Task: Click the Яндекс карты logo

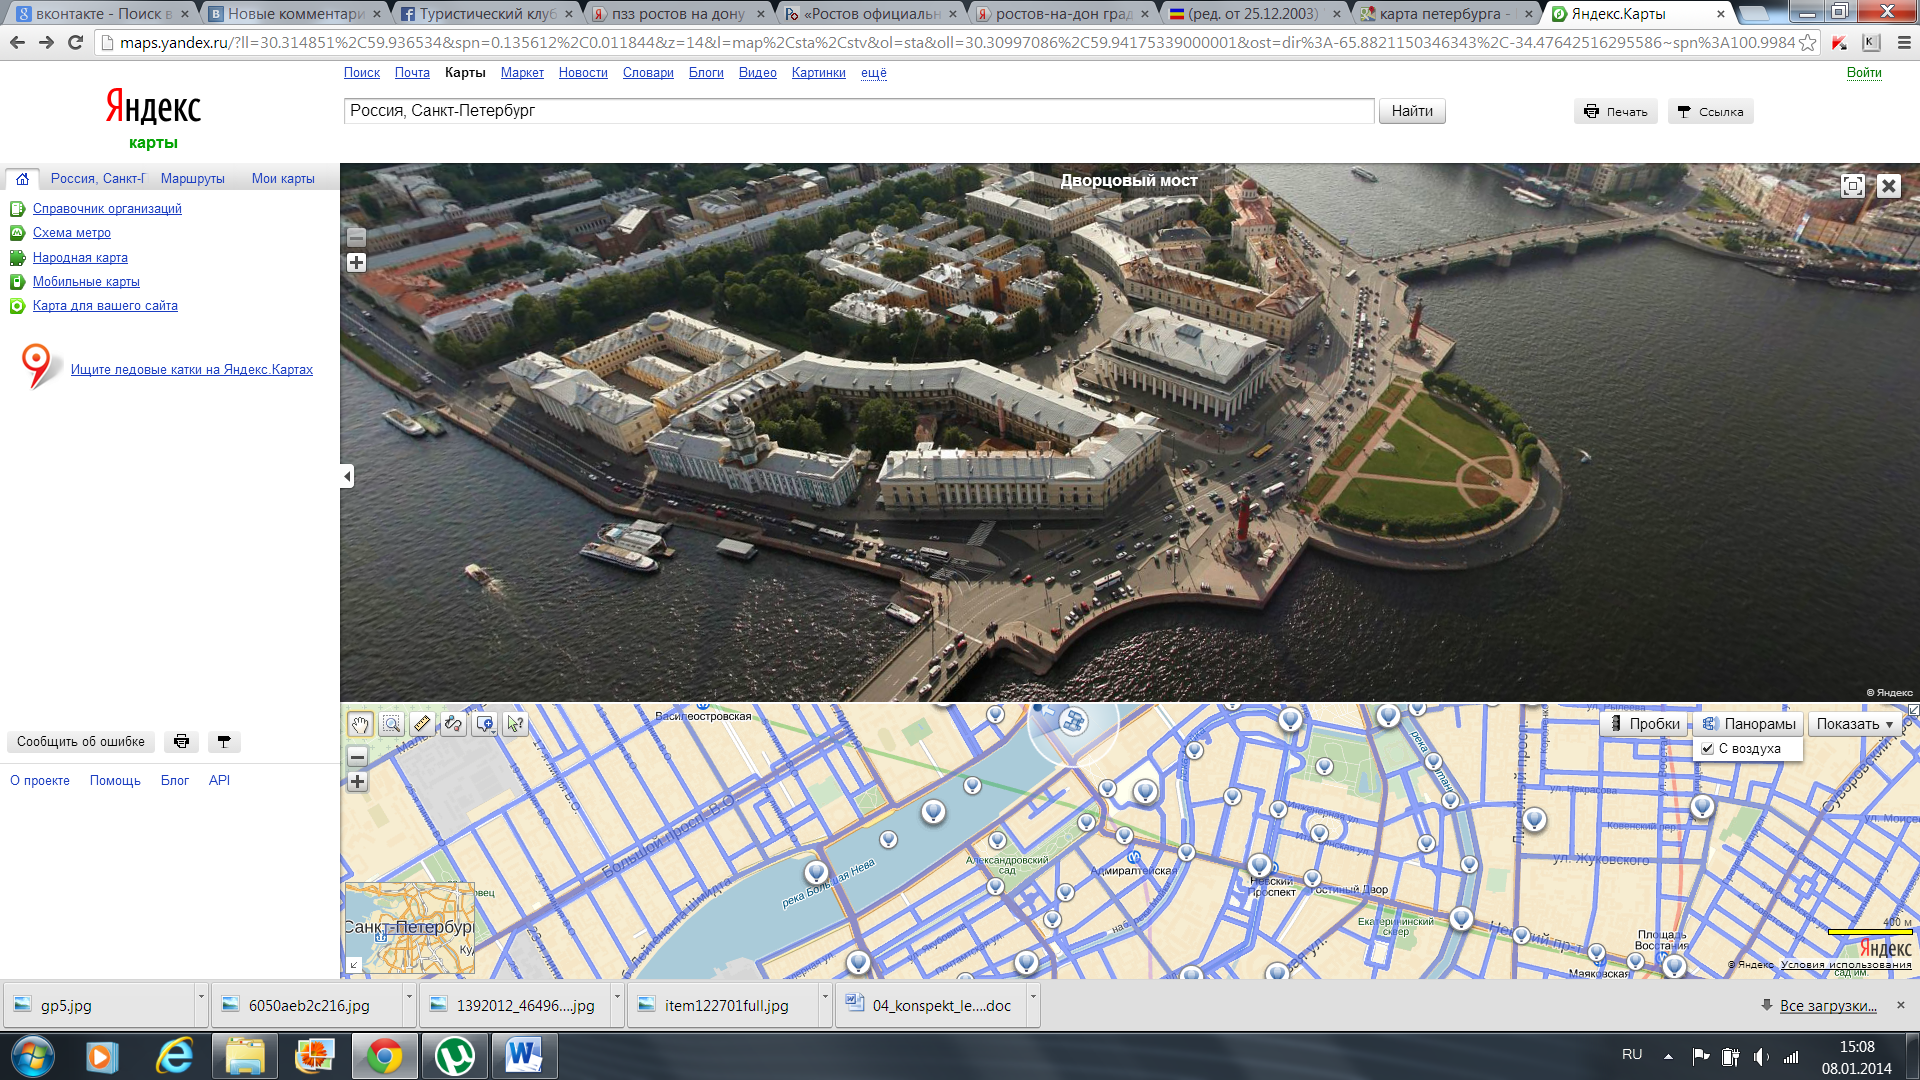Action: [x=153, y=118]
